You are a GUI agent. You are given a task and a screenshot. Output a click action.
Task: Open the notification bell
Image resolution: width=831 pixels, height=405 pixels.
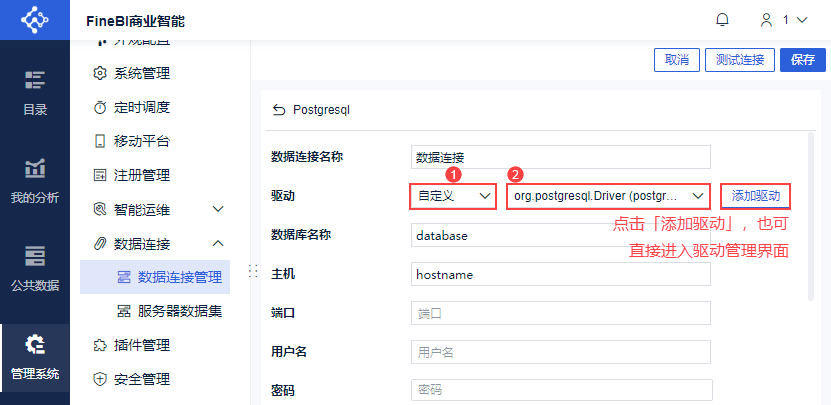[722, 20]
